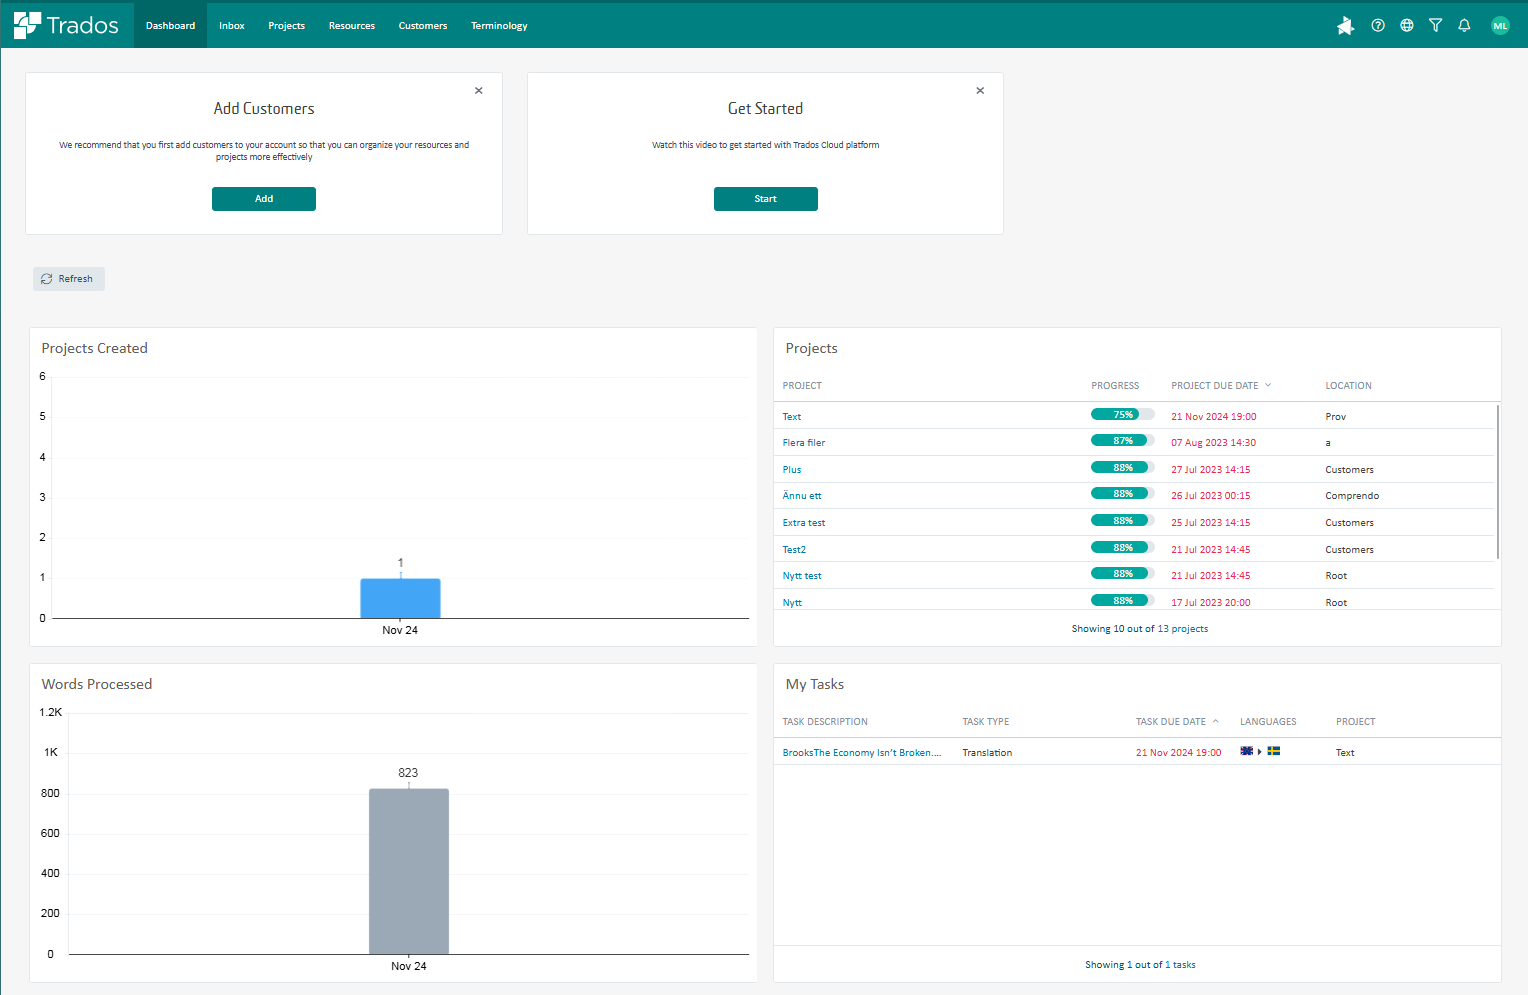Click the 'Prov' location cell
This screenshot has height=995, width=1528.
coord(1336,417)
